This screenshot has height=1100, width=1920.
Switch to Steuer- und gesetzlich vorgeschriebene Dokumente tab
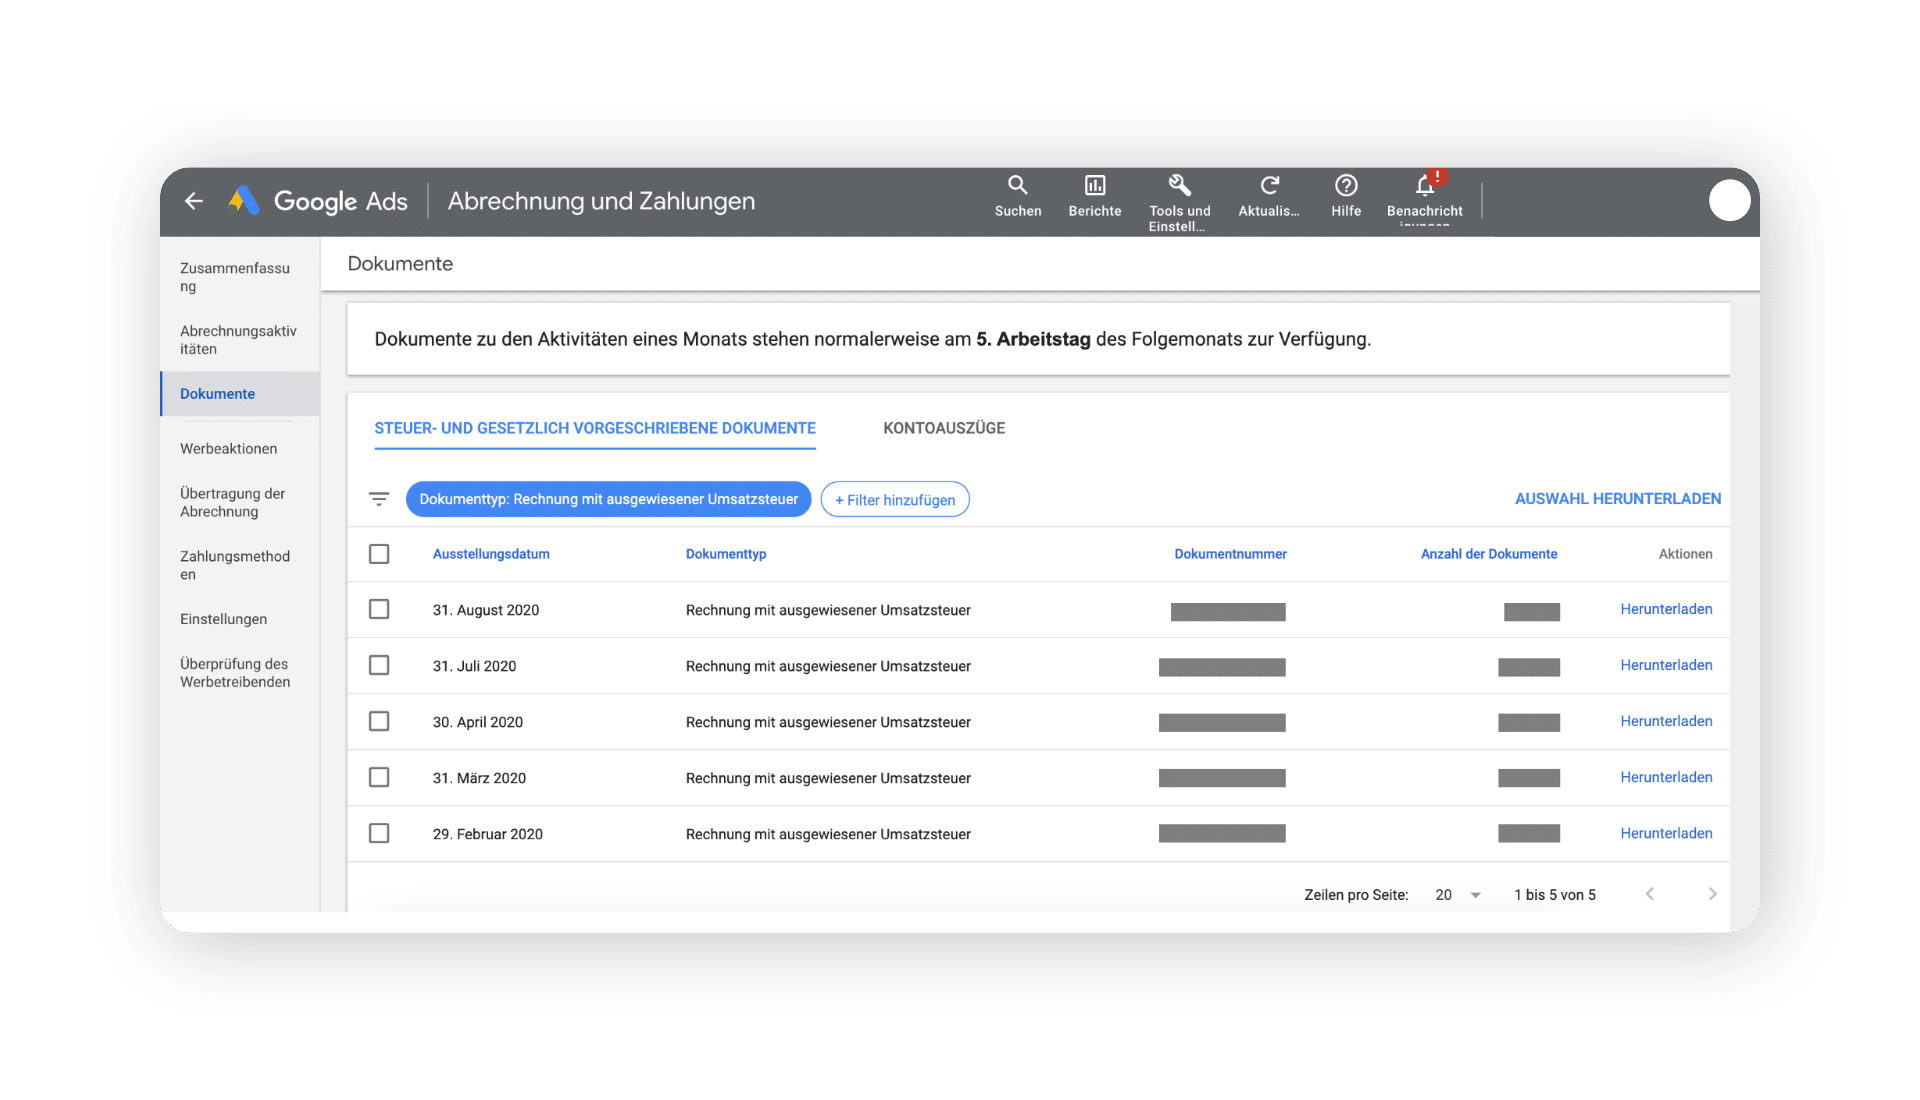595,428
